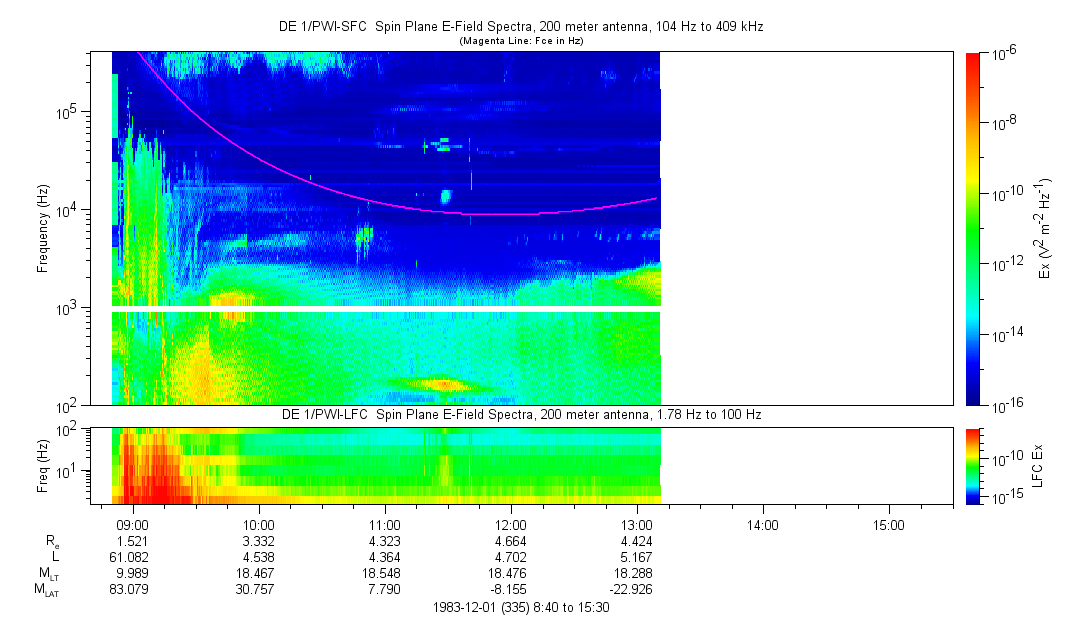Viewport: 1083px width, 620px height.
Task: Click the MLAT value -22.926
Action: 631,589
